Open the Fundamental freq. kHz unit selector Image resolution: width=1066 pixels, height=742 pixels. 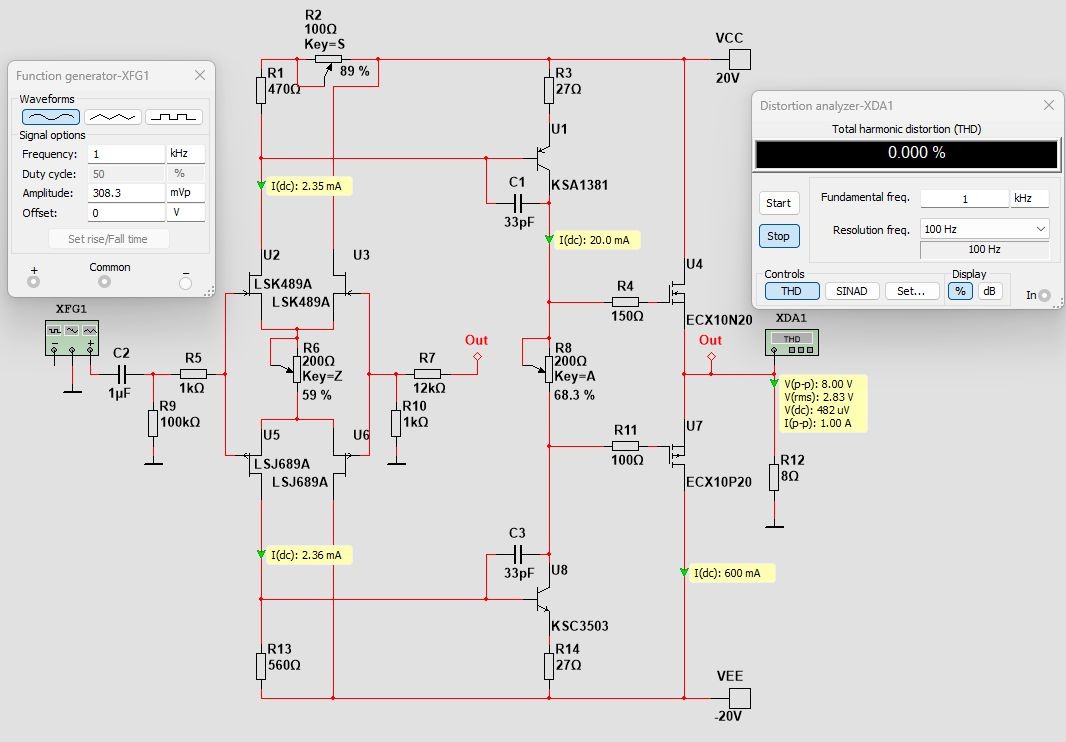(1030, 199)
